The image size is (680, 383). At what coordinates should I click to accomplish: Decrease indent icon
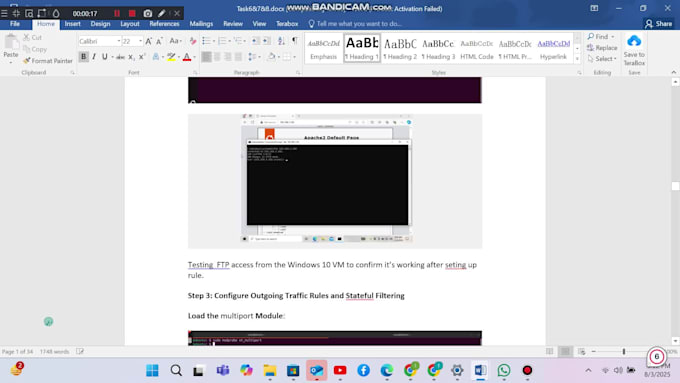(x=255, y=41)
